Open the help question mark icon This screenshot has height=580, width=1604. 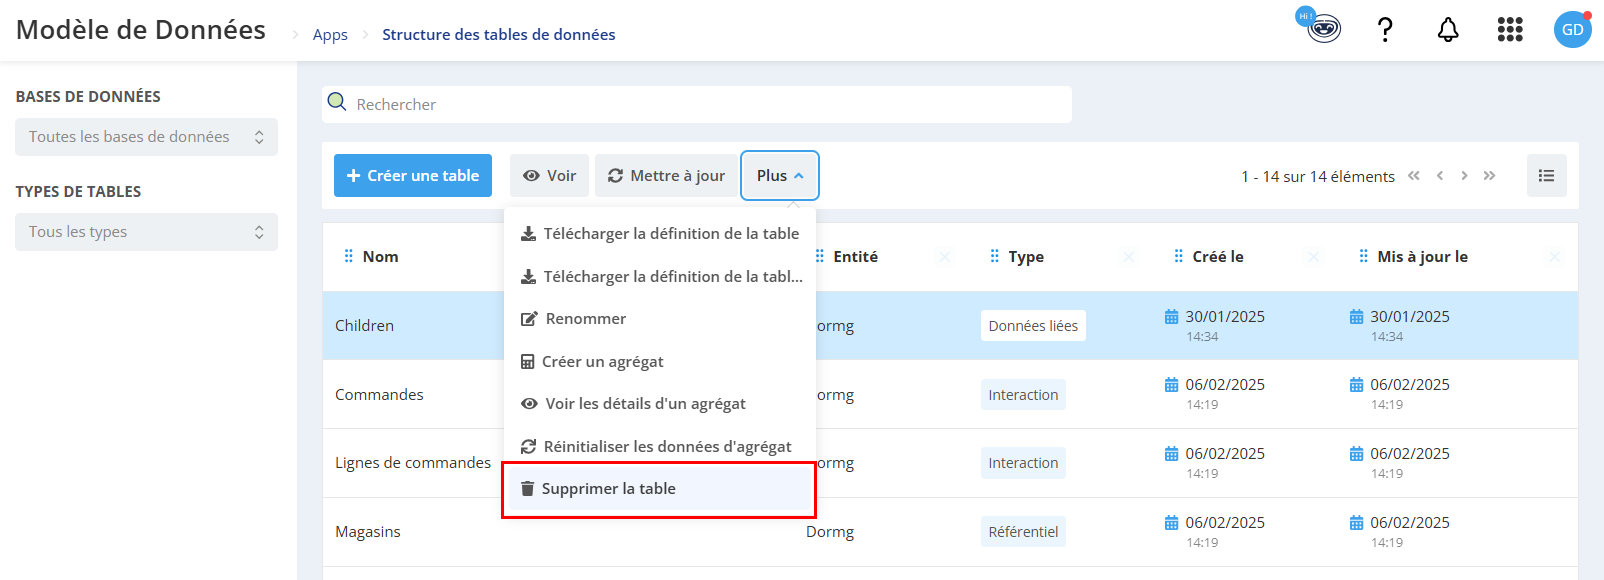point(1385,30)
